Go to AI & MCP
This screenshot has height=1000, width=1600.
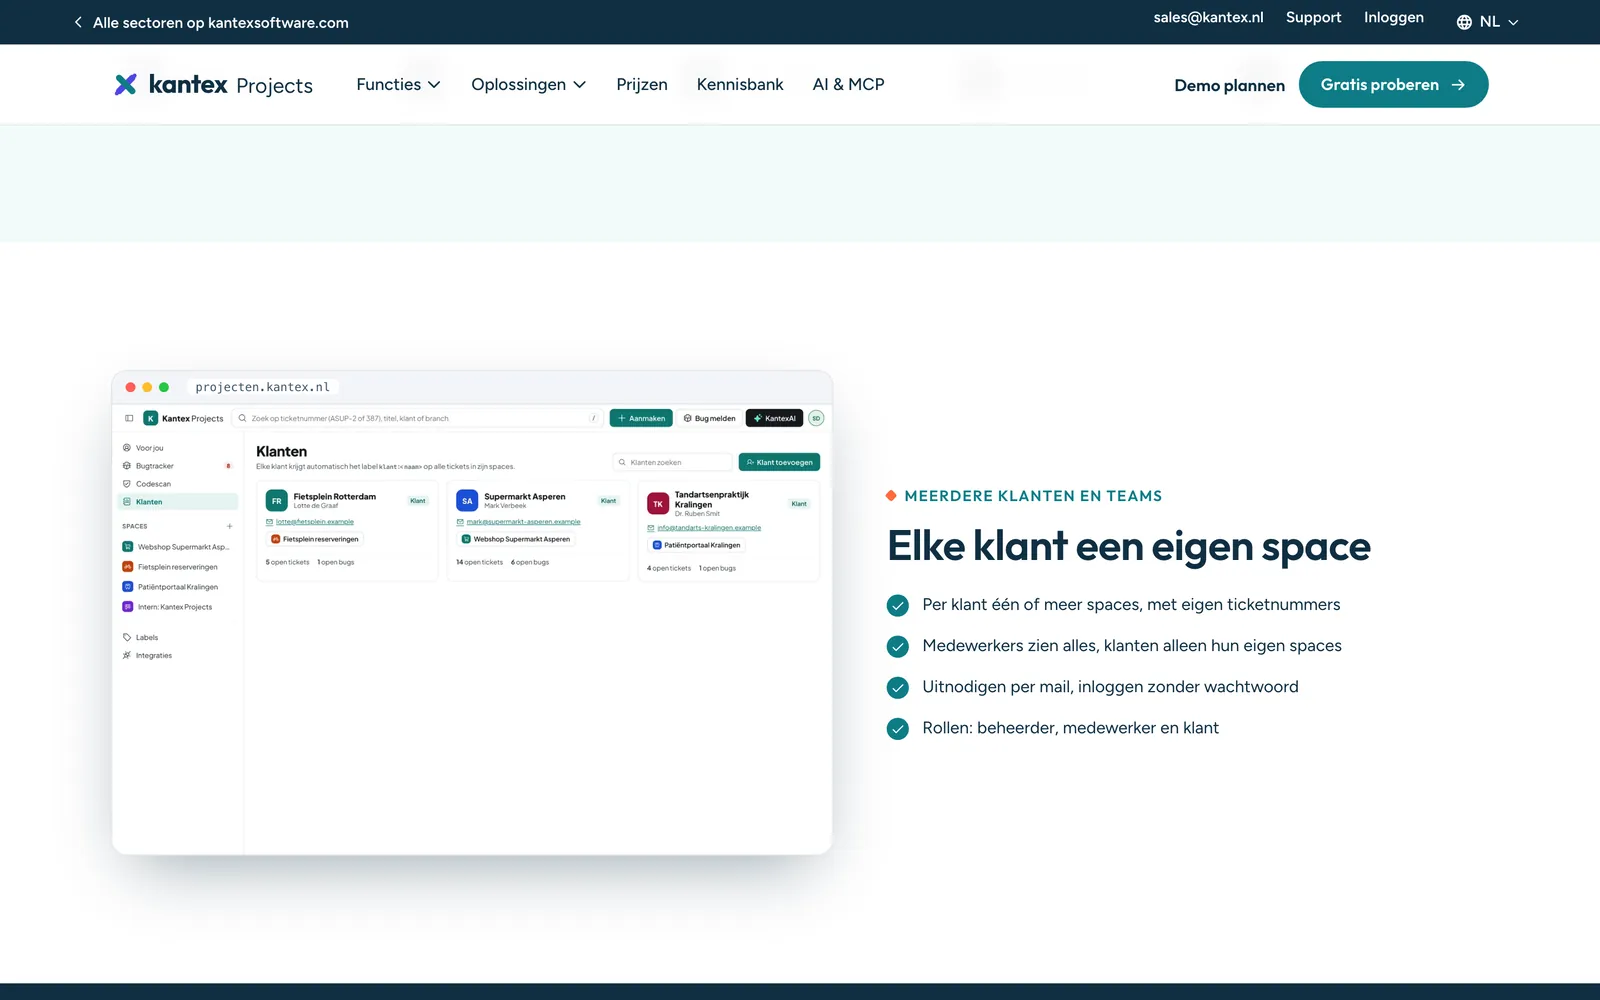tap(848, 85)
